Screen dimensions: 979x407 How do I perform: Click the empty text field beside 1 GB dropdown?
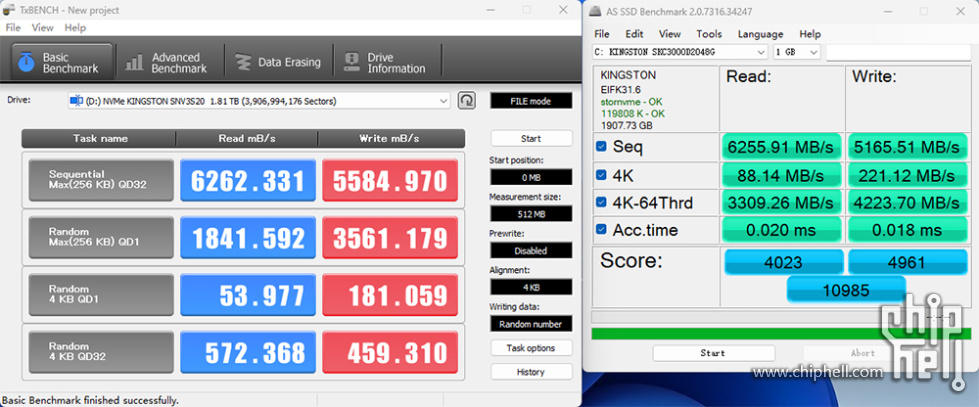pos(898,52)
